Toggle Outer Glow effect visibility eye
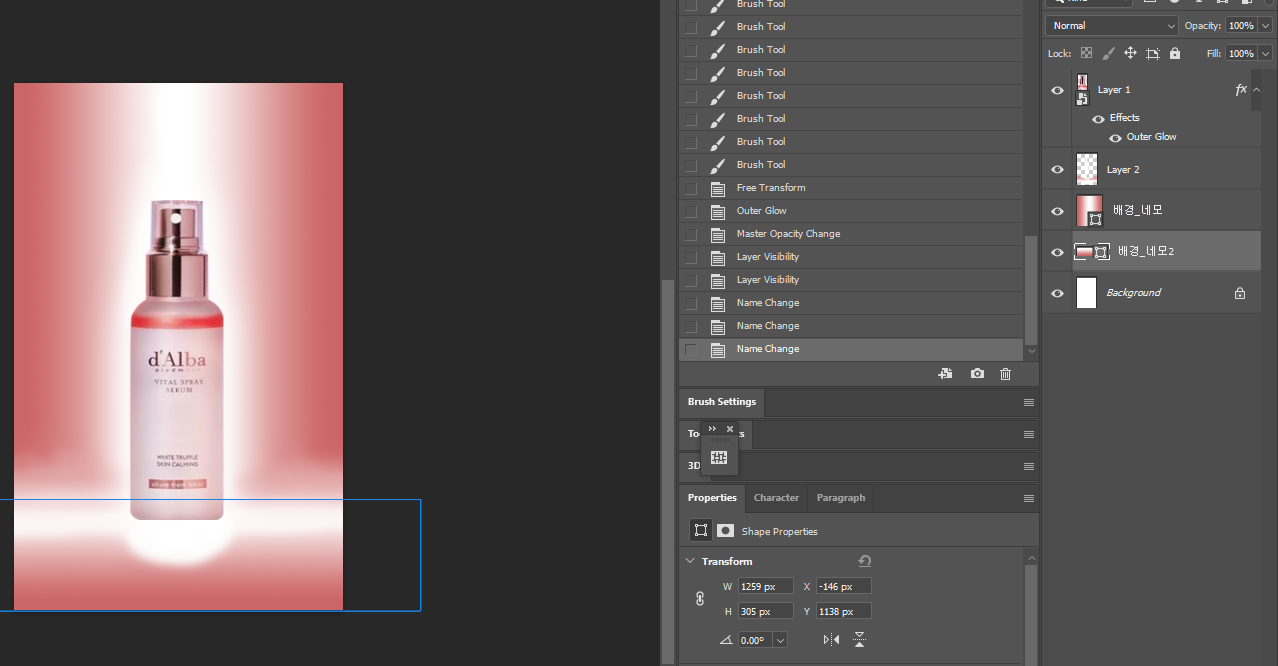Screen dimensions: 1278x666 pyautogui.click(x=1115, y=137)
